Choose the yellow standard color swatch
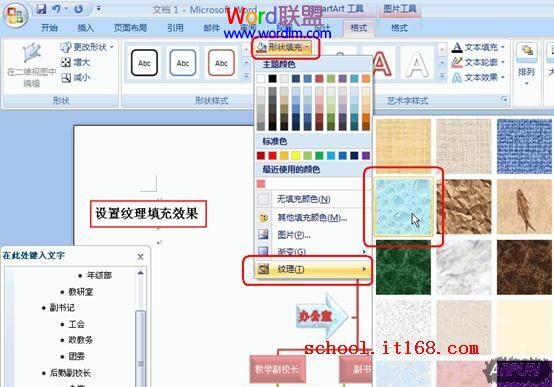This screenshot has width=554, height=387. [296, 156]
